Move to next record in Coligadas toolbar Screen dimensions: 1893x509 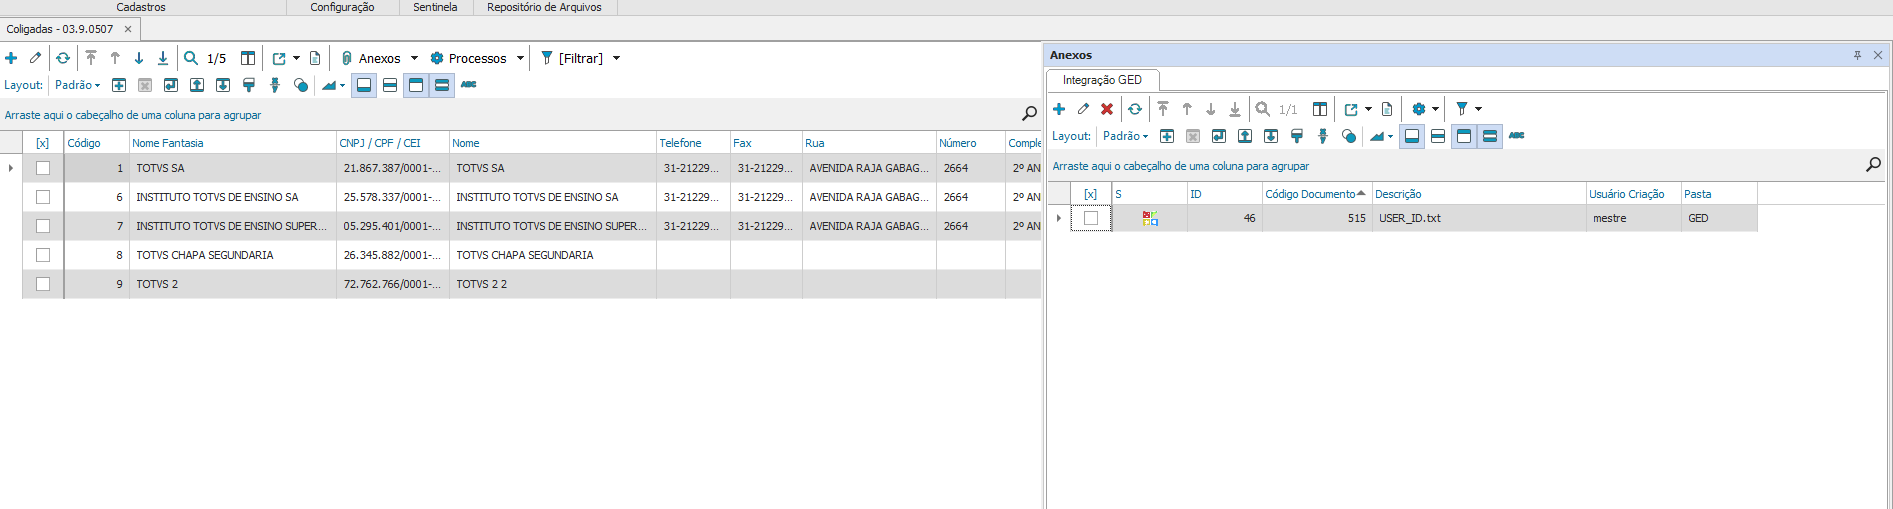(x=139, y=58)
